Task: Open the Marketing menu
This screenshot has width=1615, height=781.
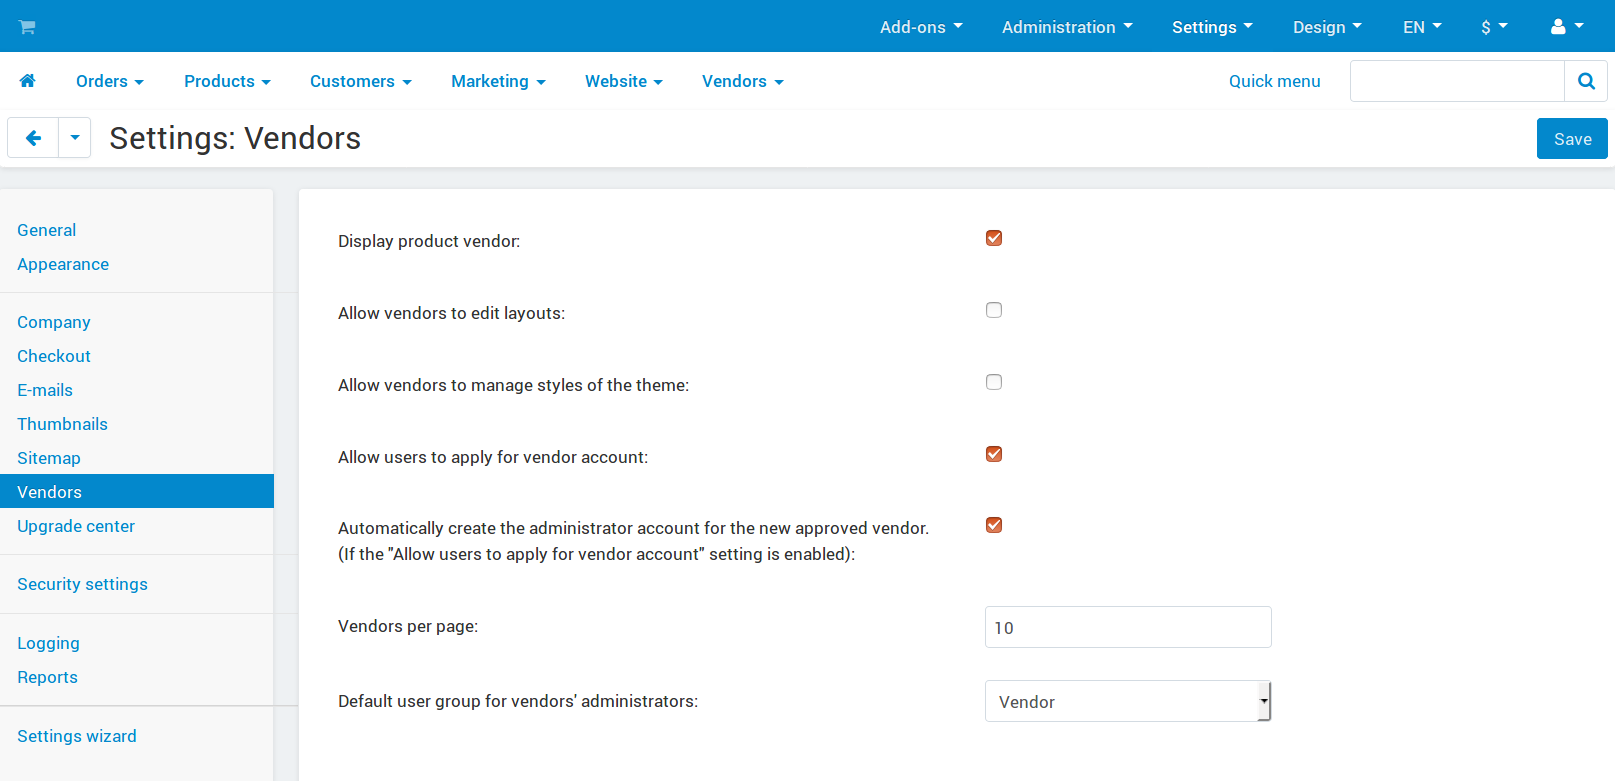Action: pos(498,81)
